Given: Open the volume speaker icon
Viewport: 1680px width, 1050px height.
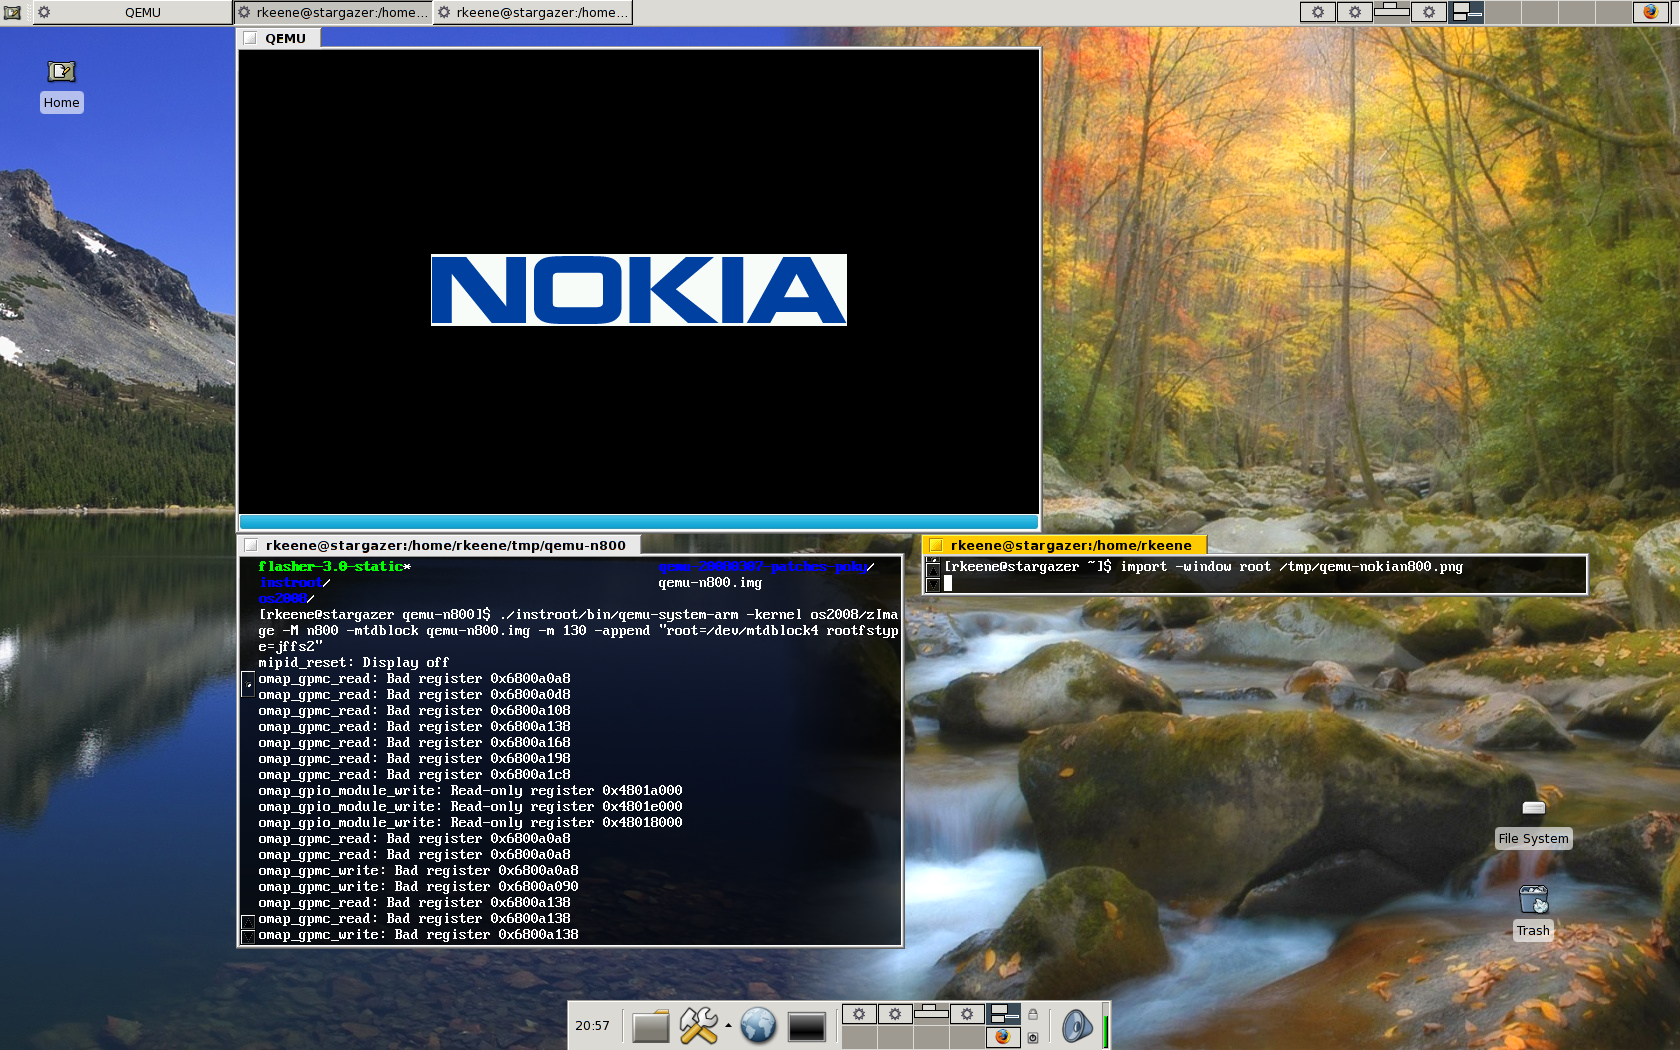Looking at the screenshot, I should point(1076,1026).
